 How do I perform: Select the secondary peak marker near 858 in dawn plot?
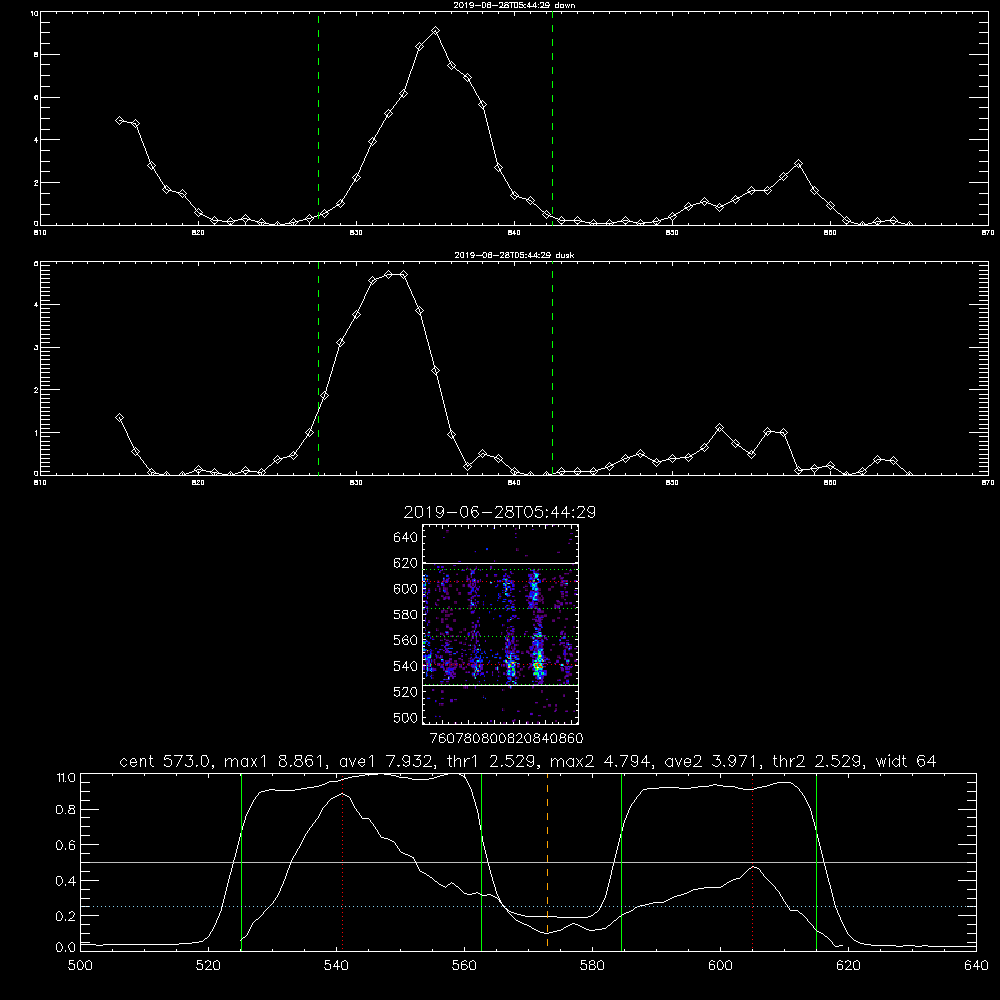[798, 164]
